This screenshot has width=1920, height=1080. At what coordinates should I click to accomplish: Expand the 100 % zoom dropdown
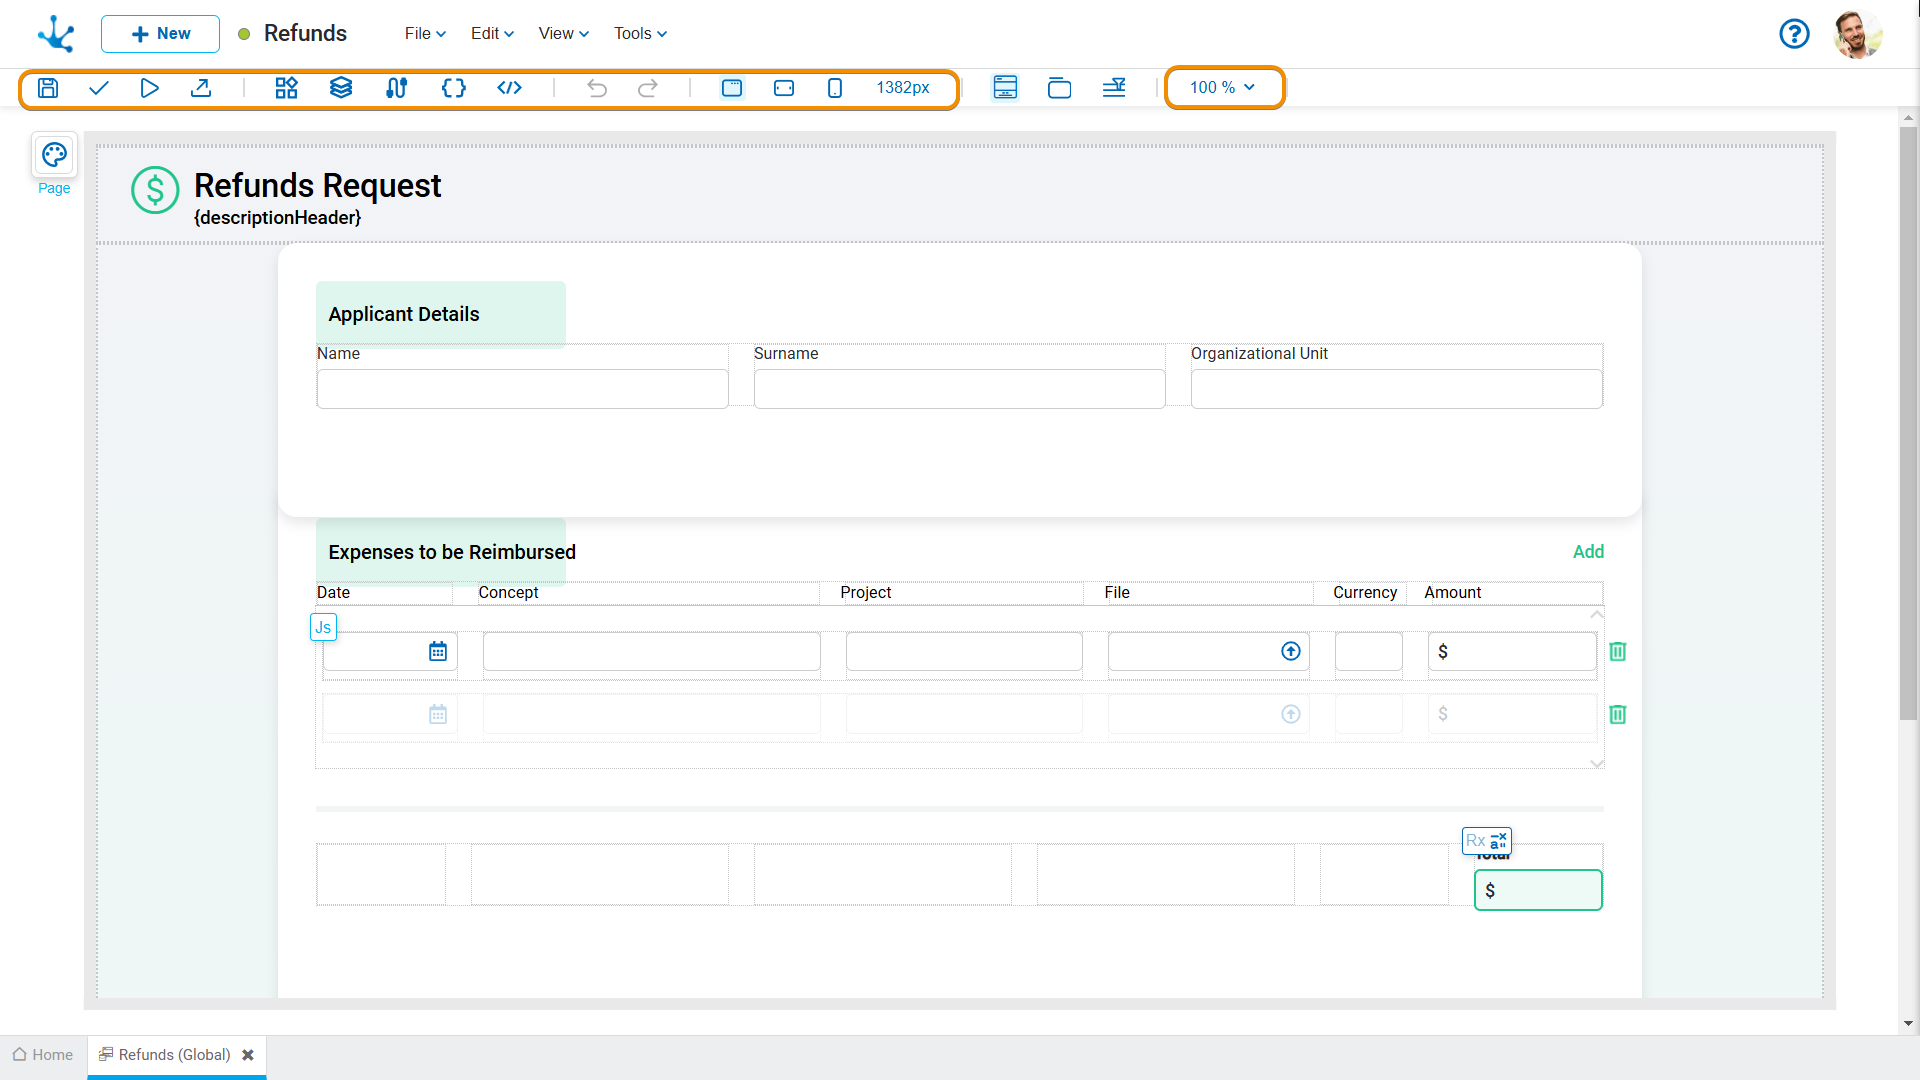(x=1222, y=88)
